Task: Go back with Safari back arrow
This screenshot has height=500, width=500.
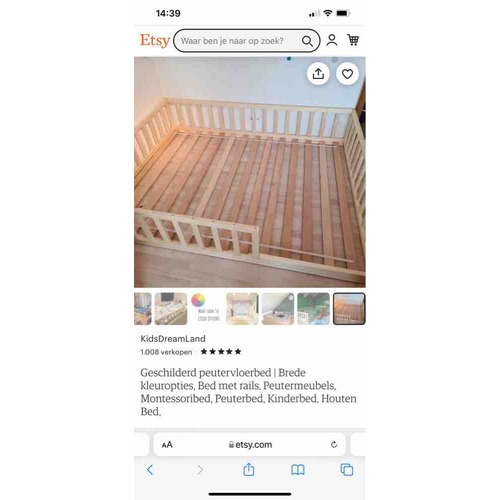Action: [150, 470]
